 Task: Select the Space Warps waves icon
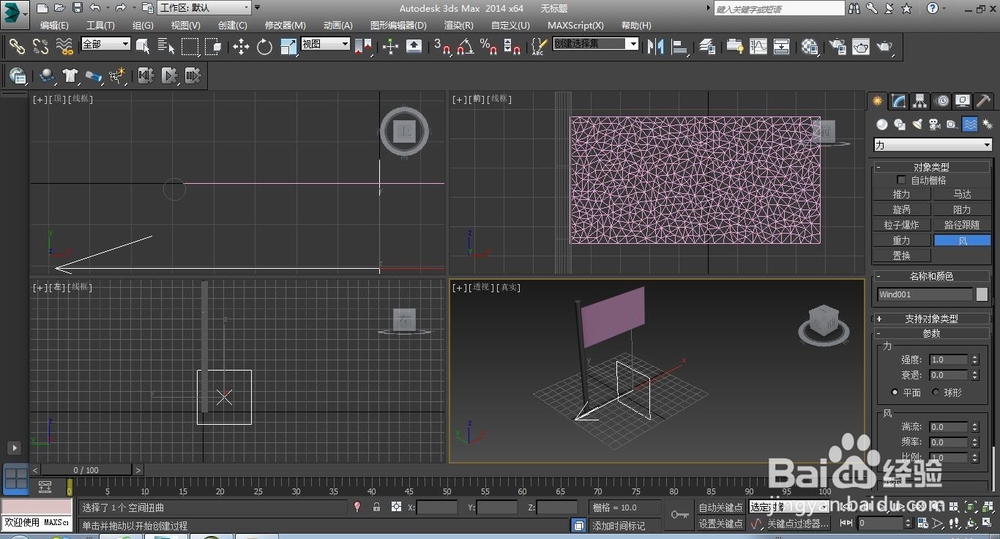point(969,124)
